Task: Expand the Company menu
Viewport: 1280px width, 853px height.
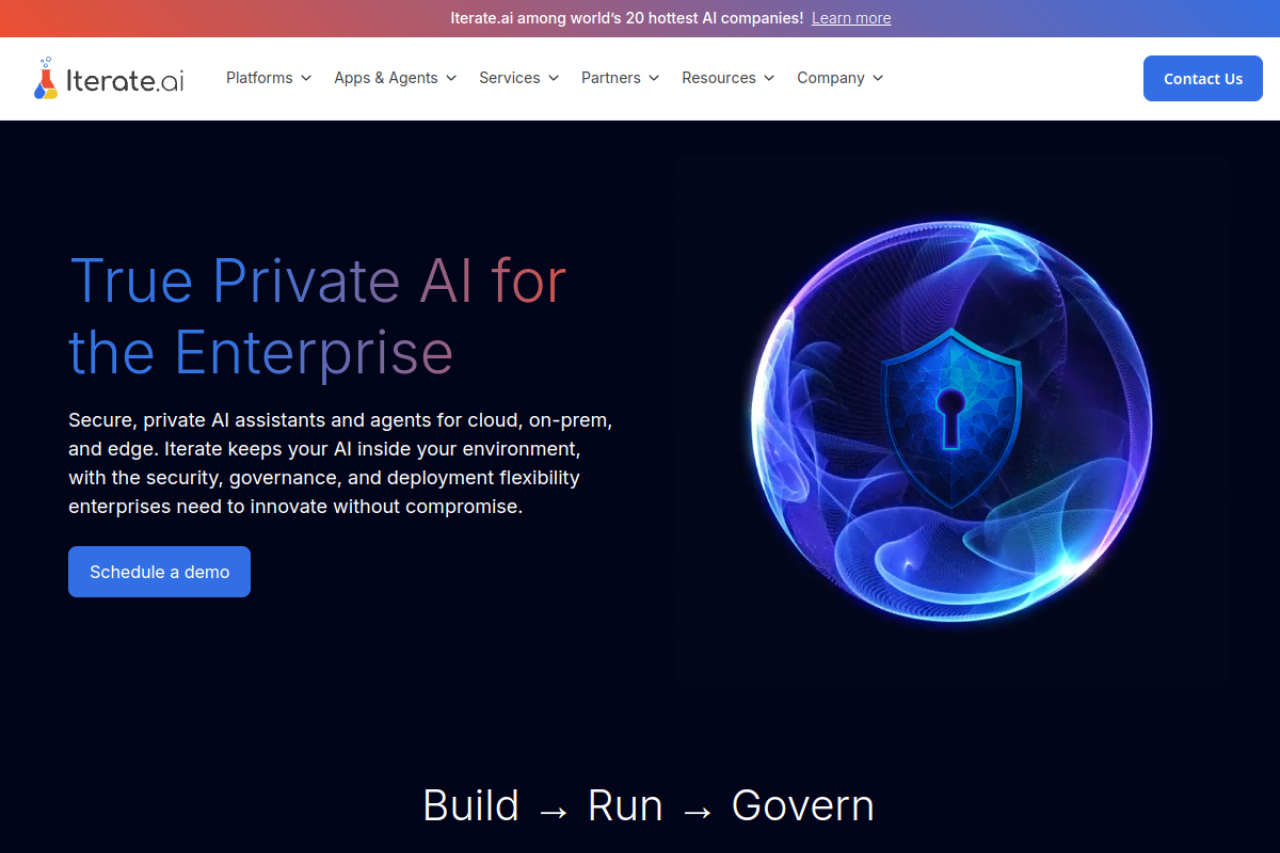Action: point(840,78)
